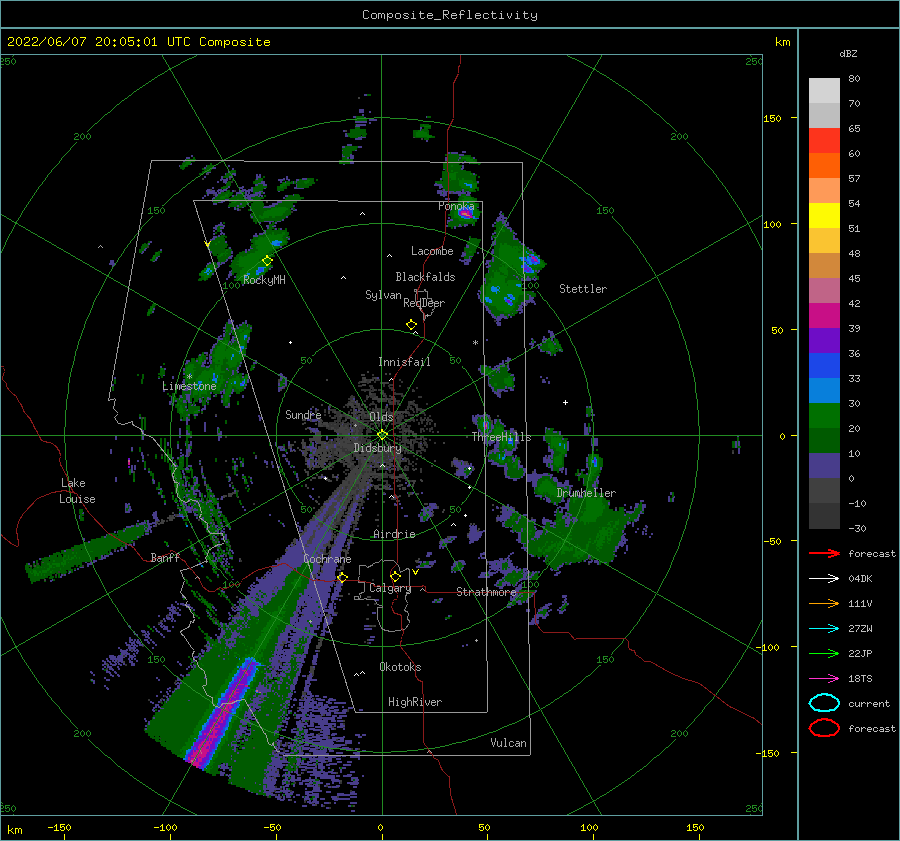900x841 pixels.
Task: Click the Composite_Reflectivity title
Action: tap(450, 15)
